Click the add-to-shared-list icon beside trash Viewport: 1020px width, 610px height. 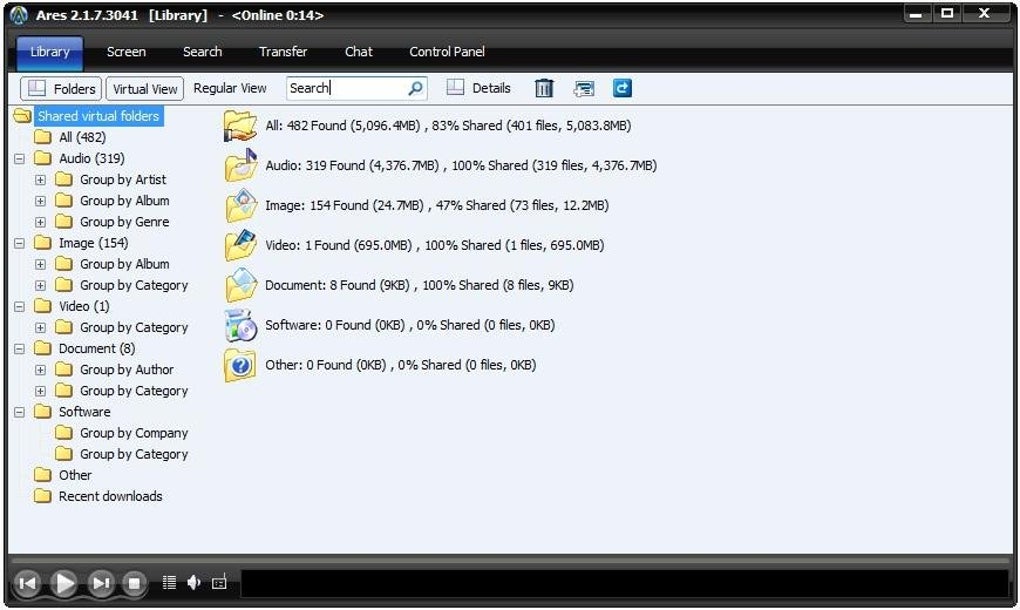[584, 88]
